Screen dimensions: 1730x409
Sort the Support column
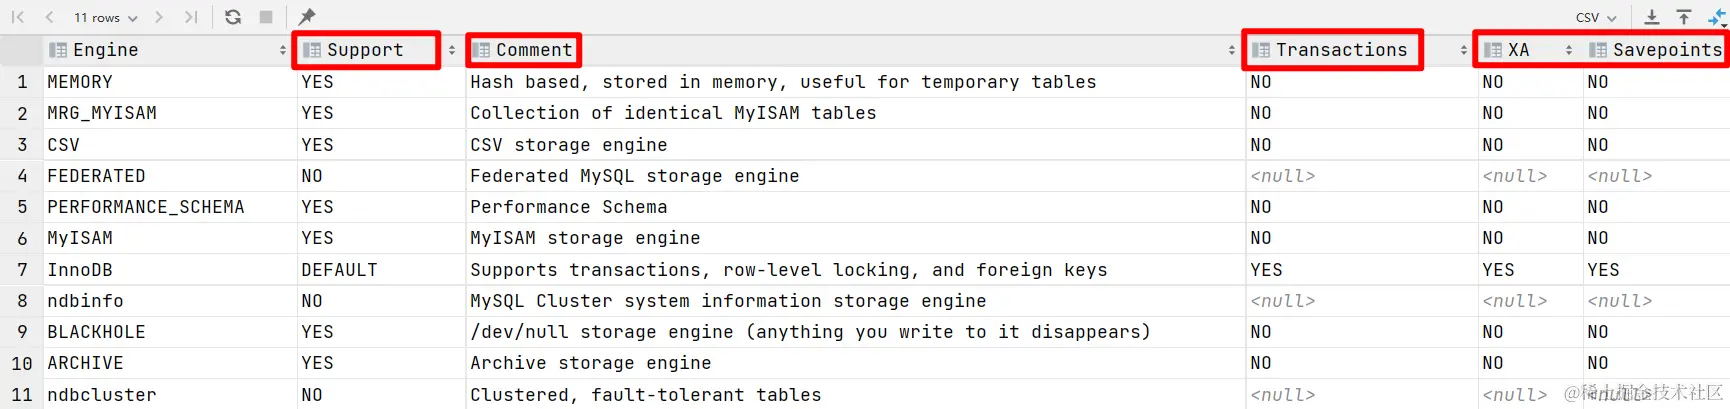click(452, 50)
